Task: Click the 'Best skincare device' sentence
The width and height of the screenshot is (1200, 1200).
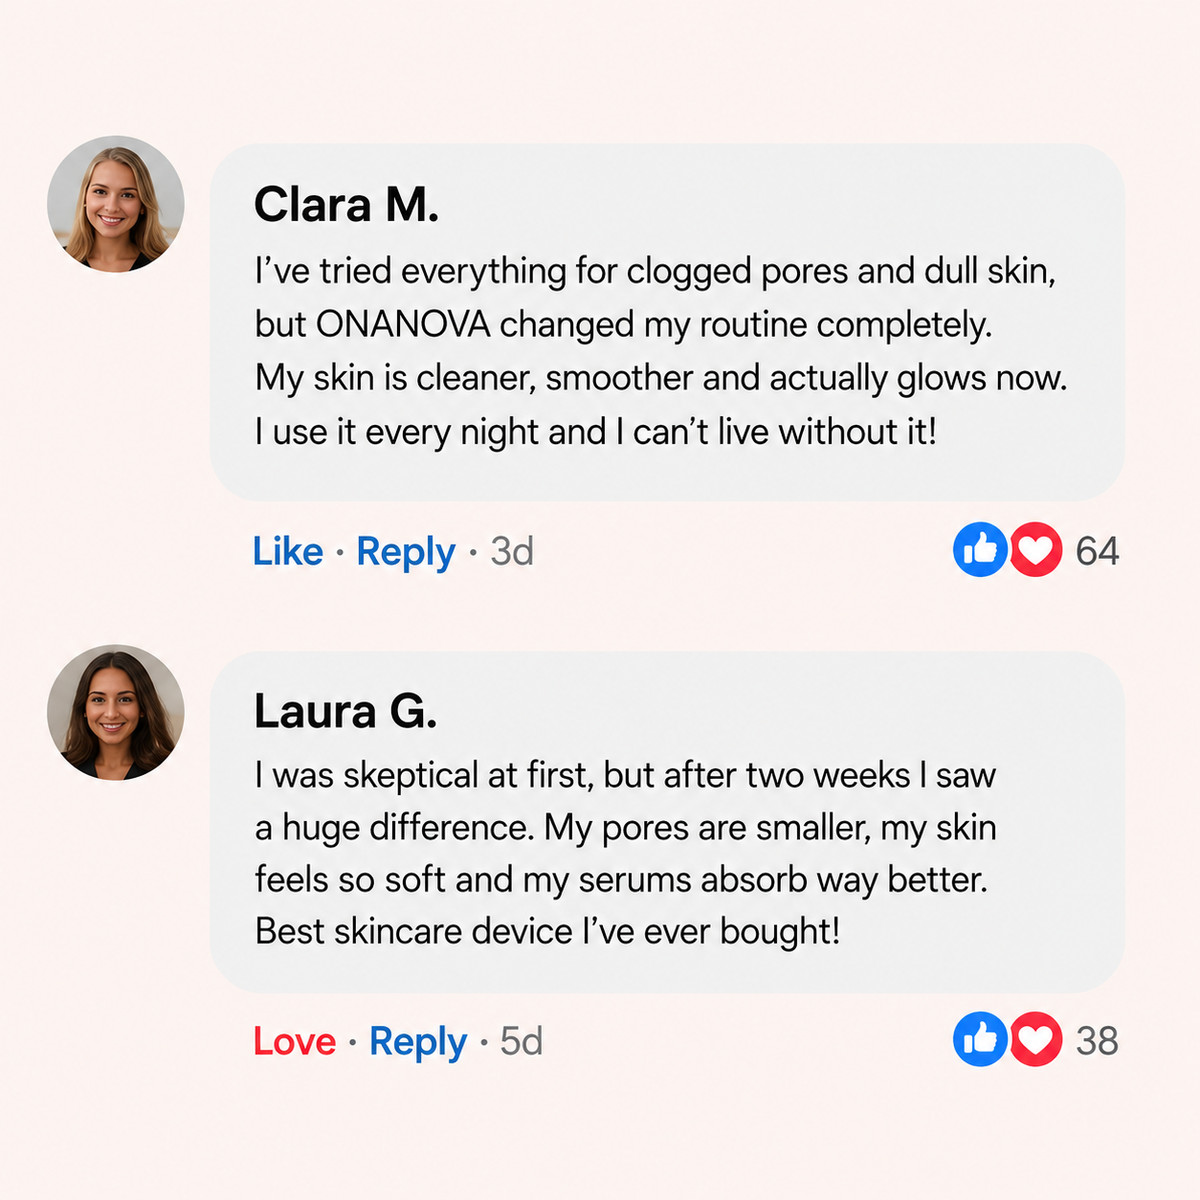Action: pyautogui.click(x=547, y=931)
